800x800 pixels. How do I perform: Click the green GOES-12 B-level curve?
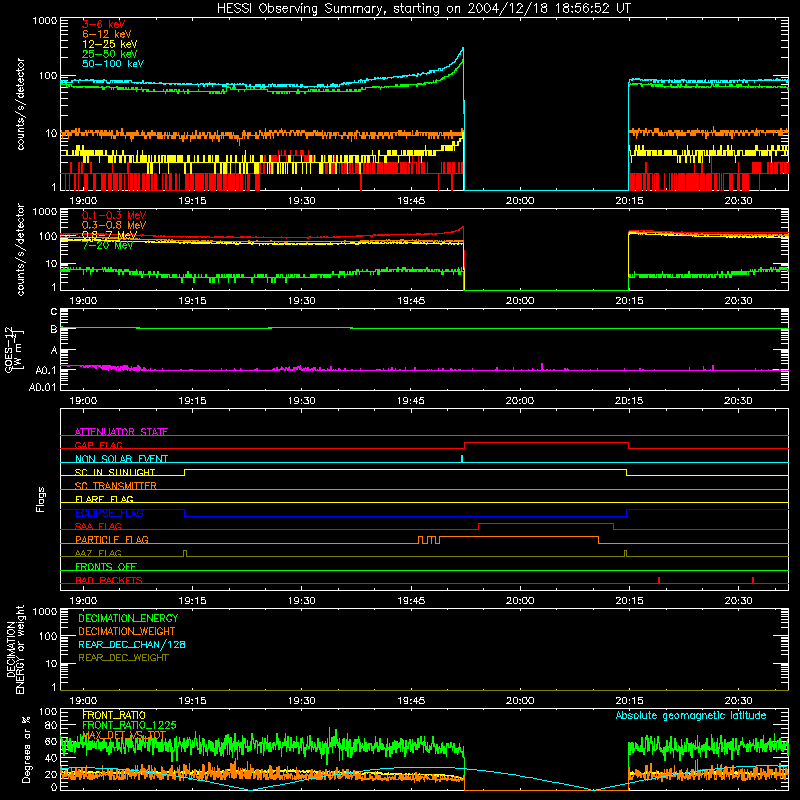(x=424, y=328)
